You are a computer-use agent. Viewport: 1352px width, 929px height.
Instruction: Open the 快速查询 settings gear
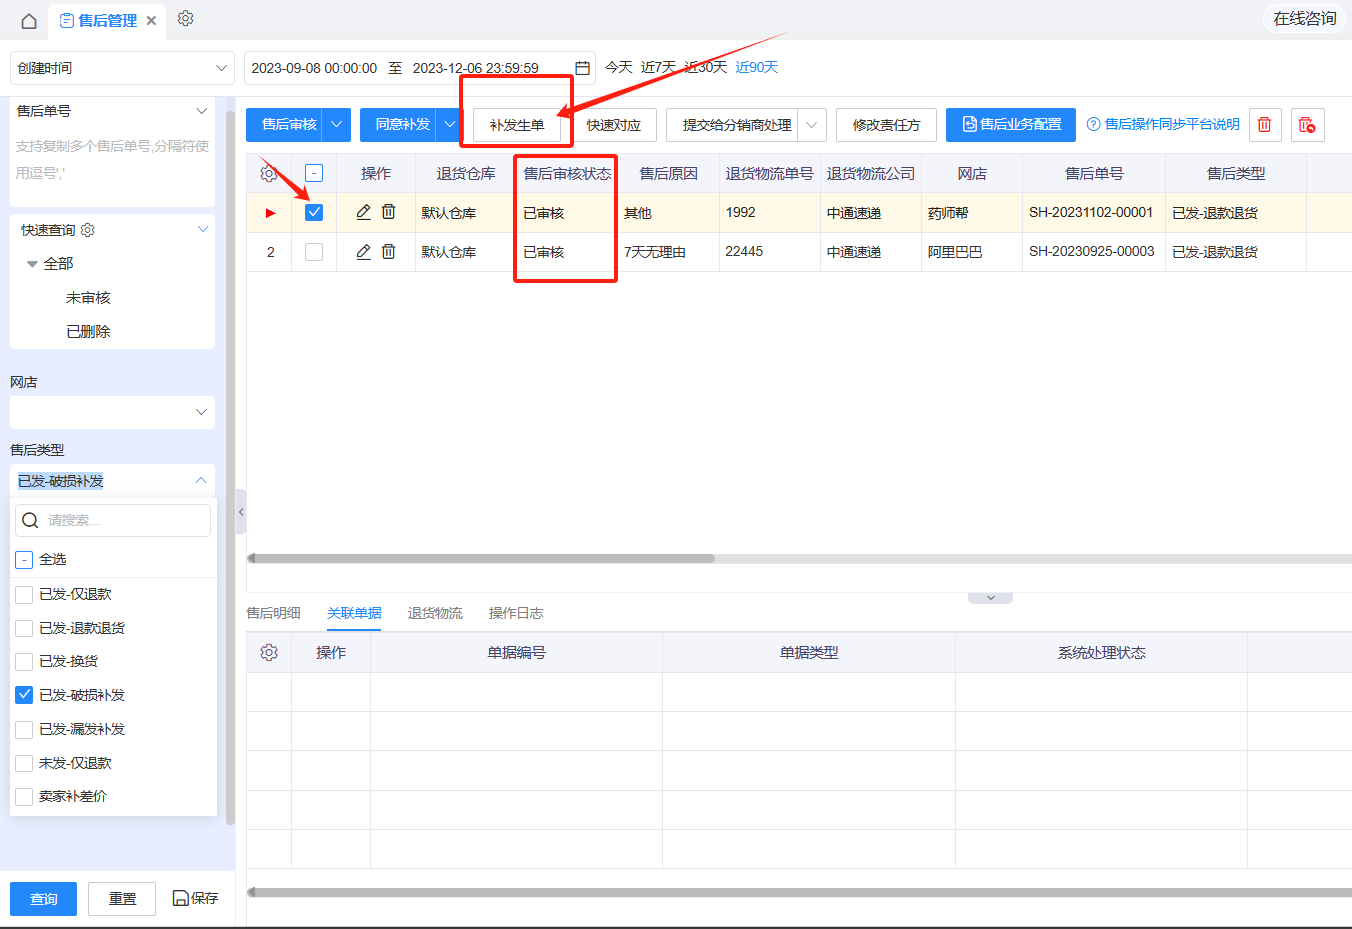pos(88,230)
